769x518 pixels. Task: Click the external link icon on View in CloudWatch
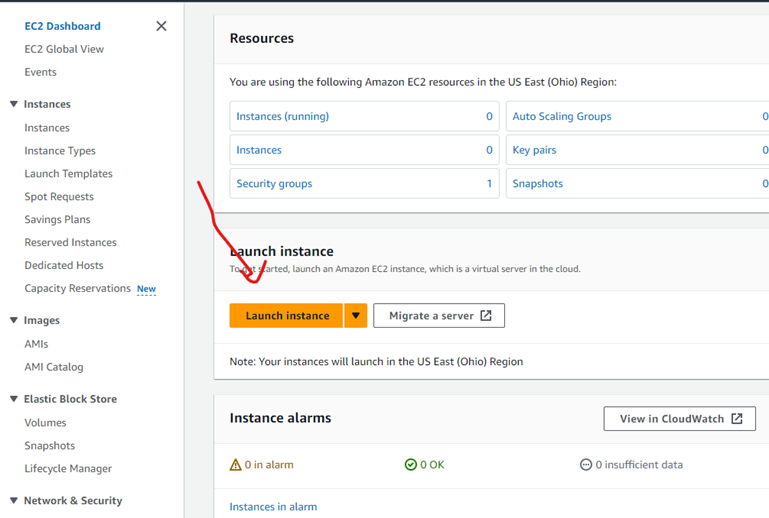737,418
